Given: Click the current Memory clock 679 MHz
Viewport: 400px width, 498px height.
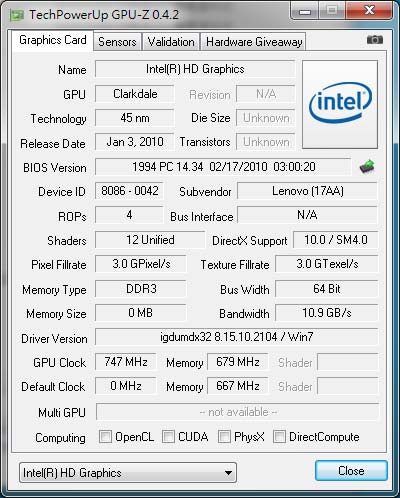Looking at the screenshot, I should 238,362.
